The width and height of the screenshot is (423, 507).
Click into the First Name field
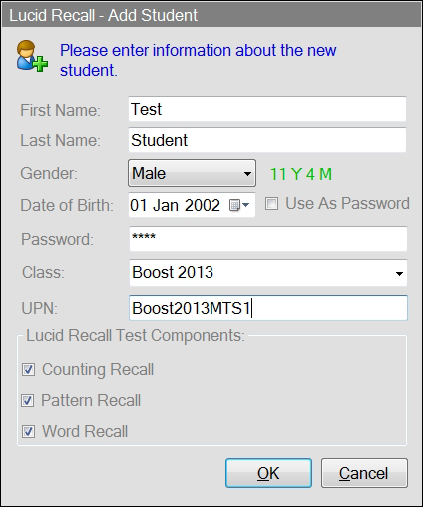point(267,109)
